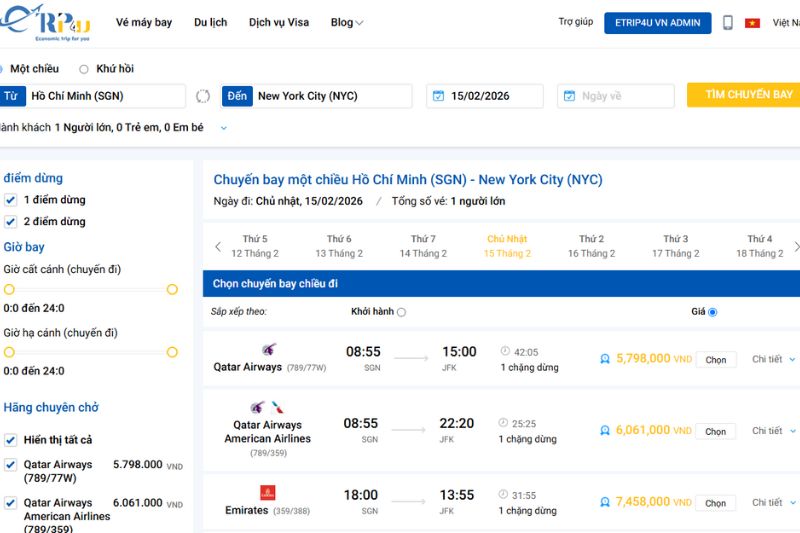Open the Vé máy bay menu
The width and height of the screenshot is (800, 533).
tap(144, 22)
